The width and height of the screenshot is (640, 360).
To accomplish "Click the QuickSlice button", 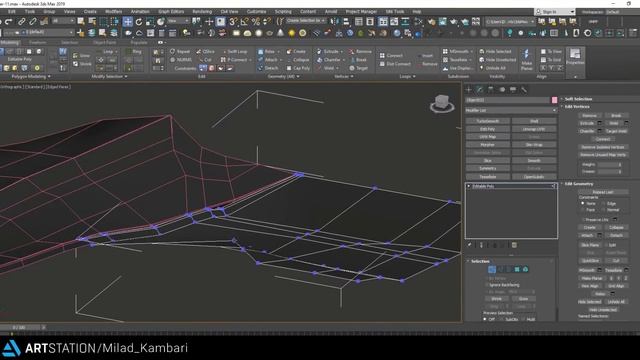I will pyautogui.click(x=590, y=260).
